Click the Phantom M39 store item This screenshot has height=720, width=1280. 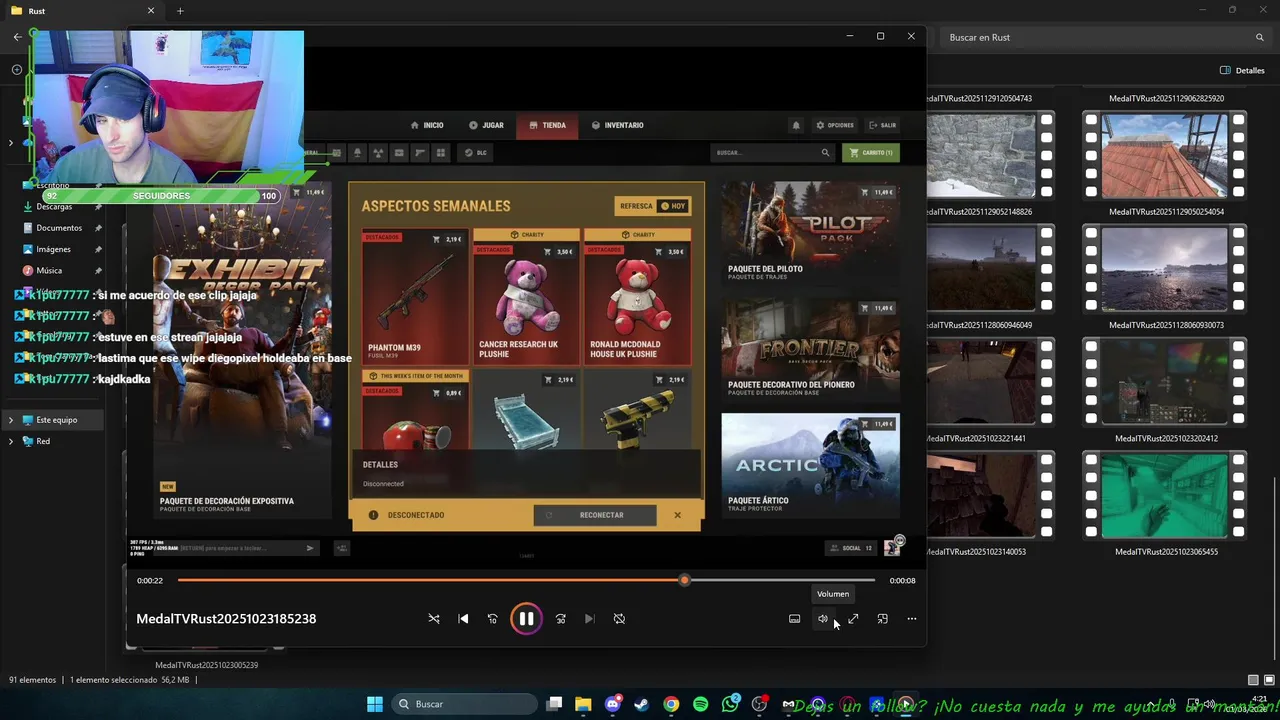[x=415, y=297]
